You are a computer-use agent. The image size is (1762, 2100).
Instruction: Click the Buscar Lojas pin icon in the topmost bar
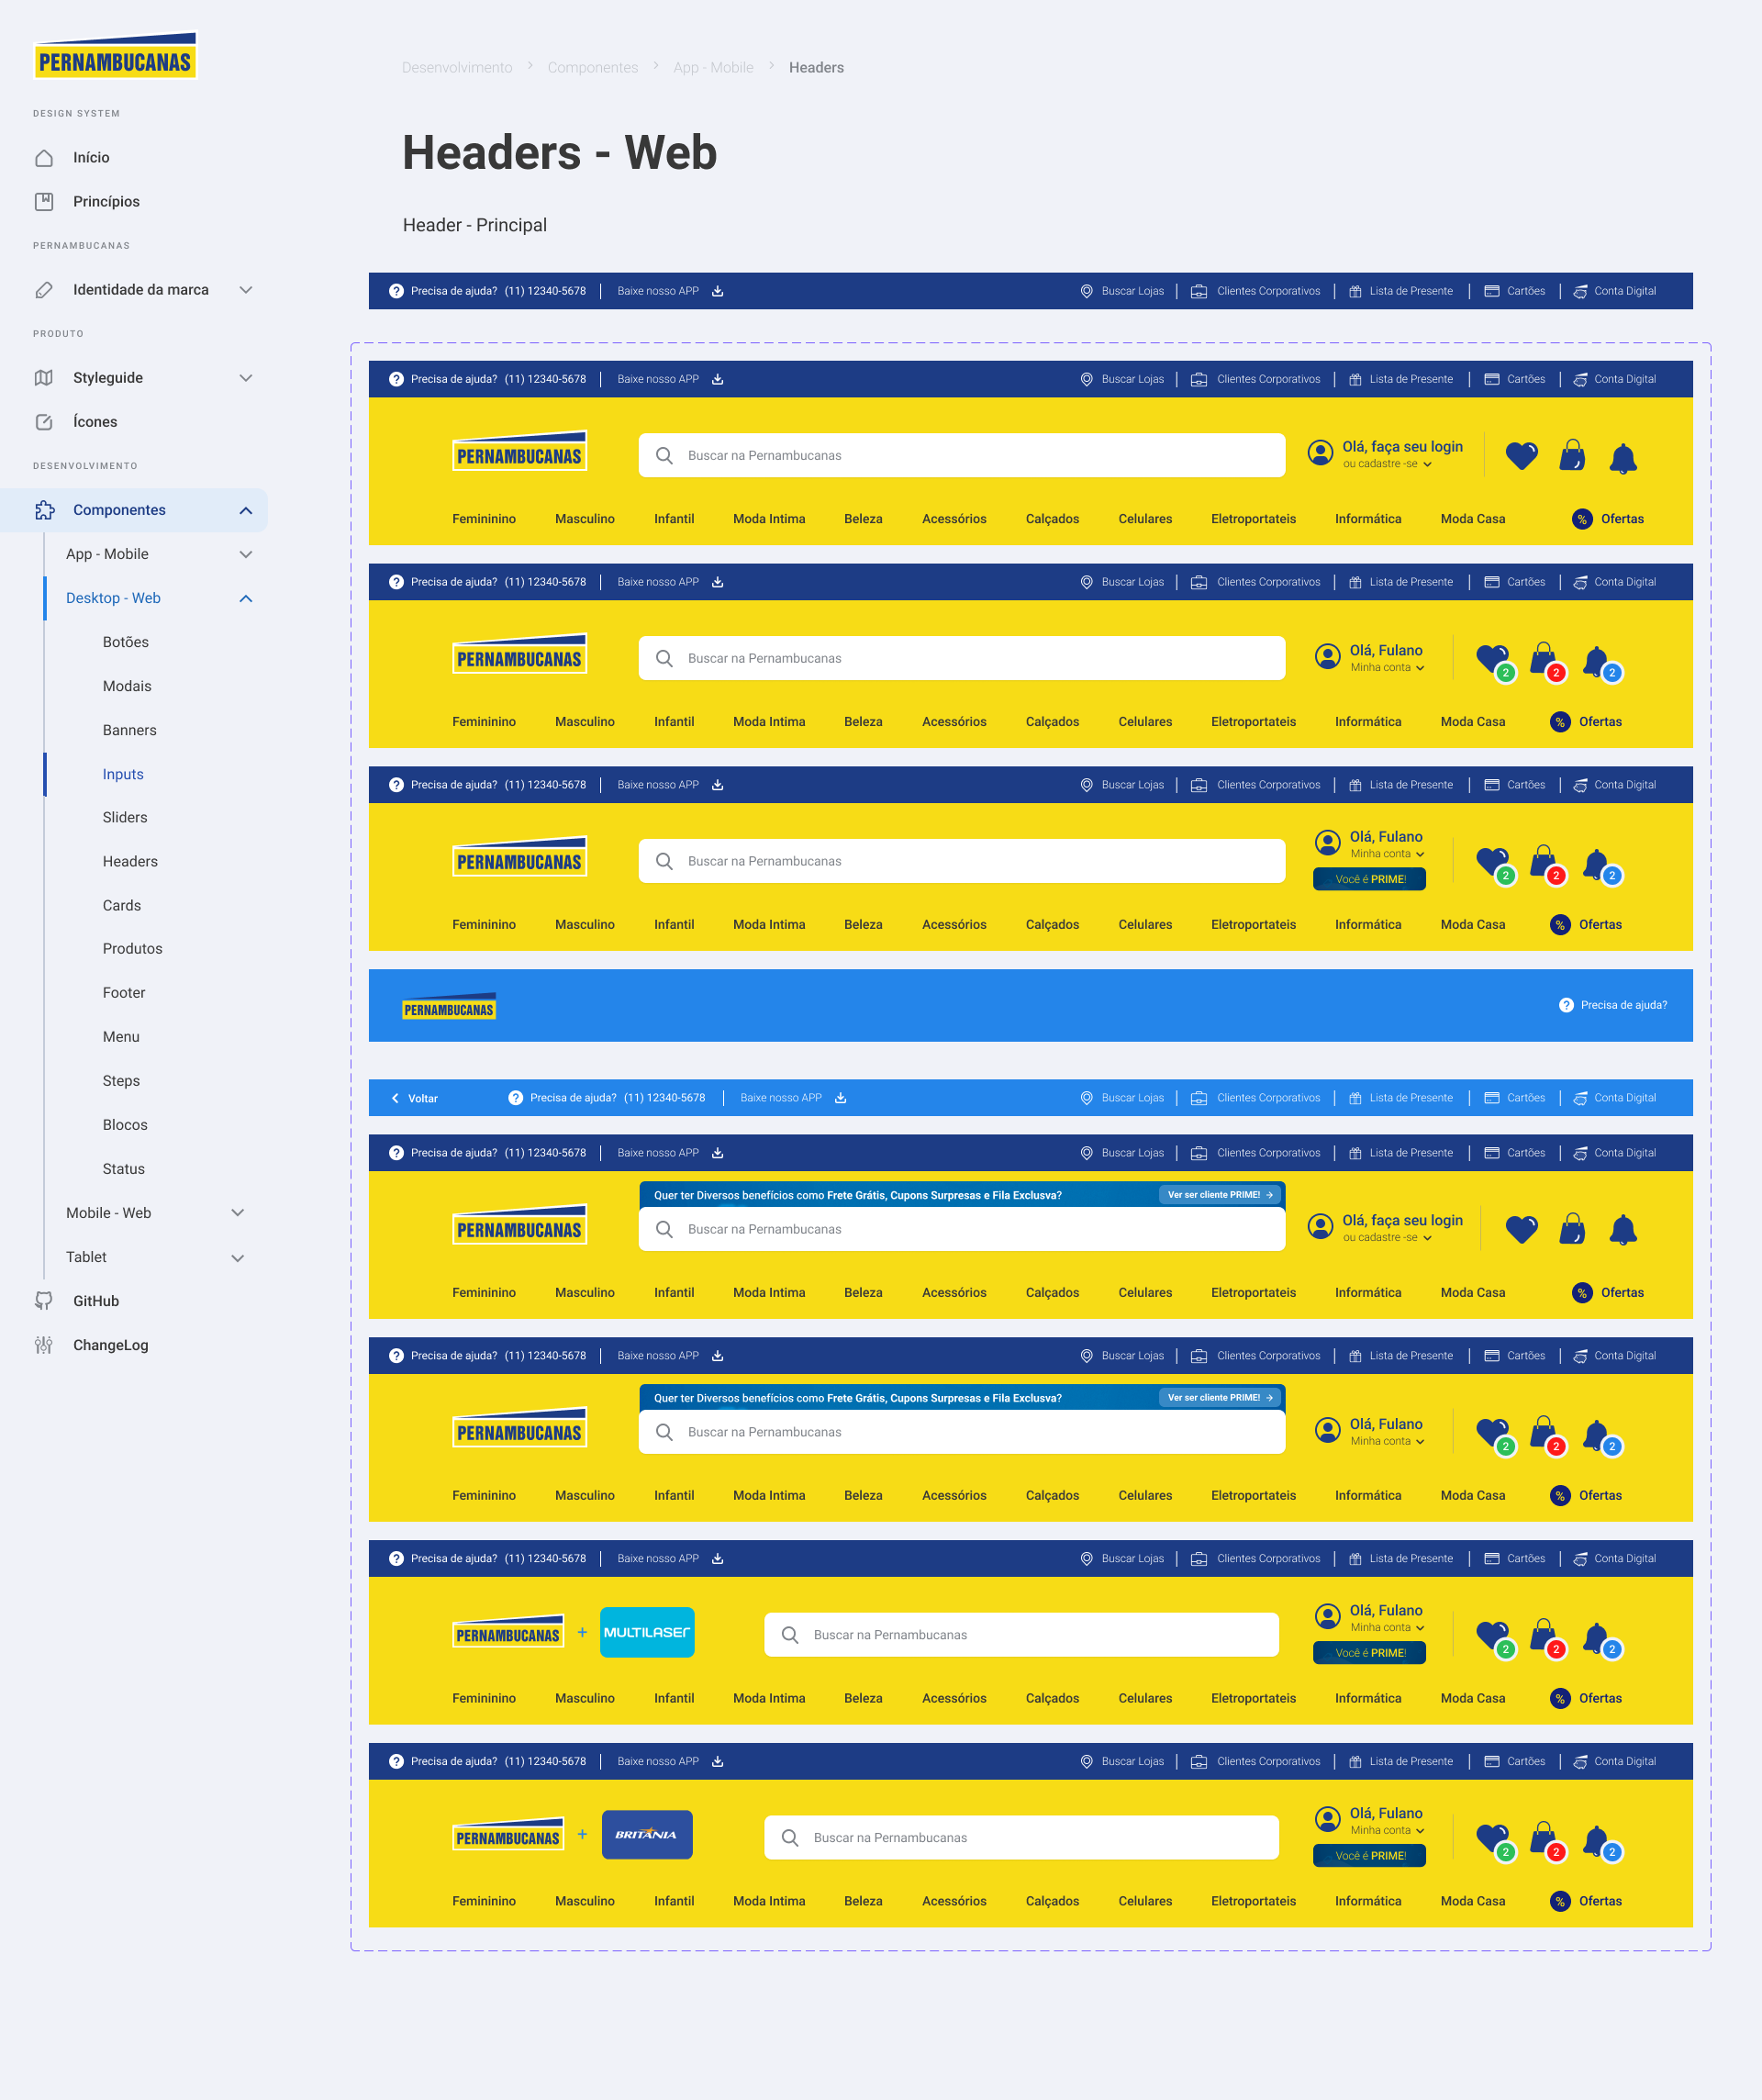[1086, 291]
